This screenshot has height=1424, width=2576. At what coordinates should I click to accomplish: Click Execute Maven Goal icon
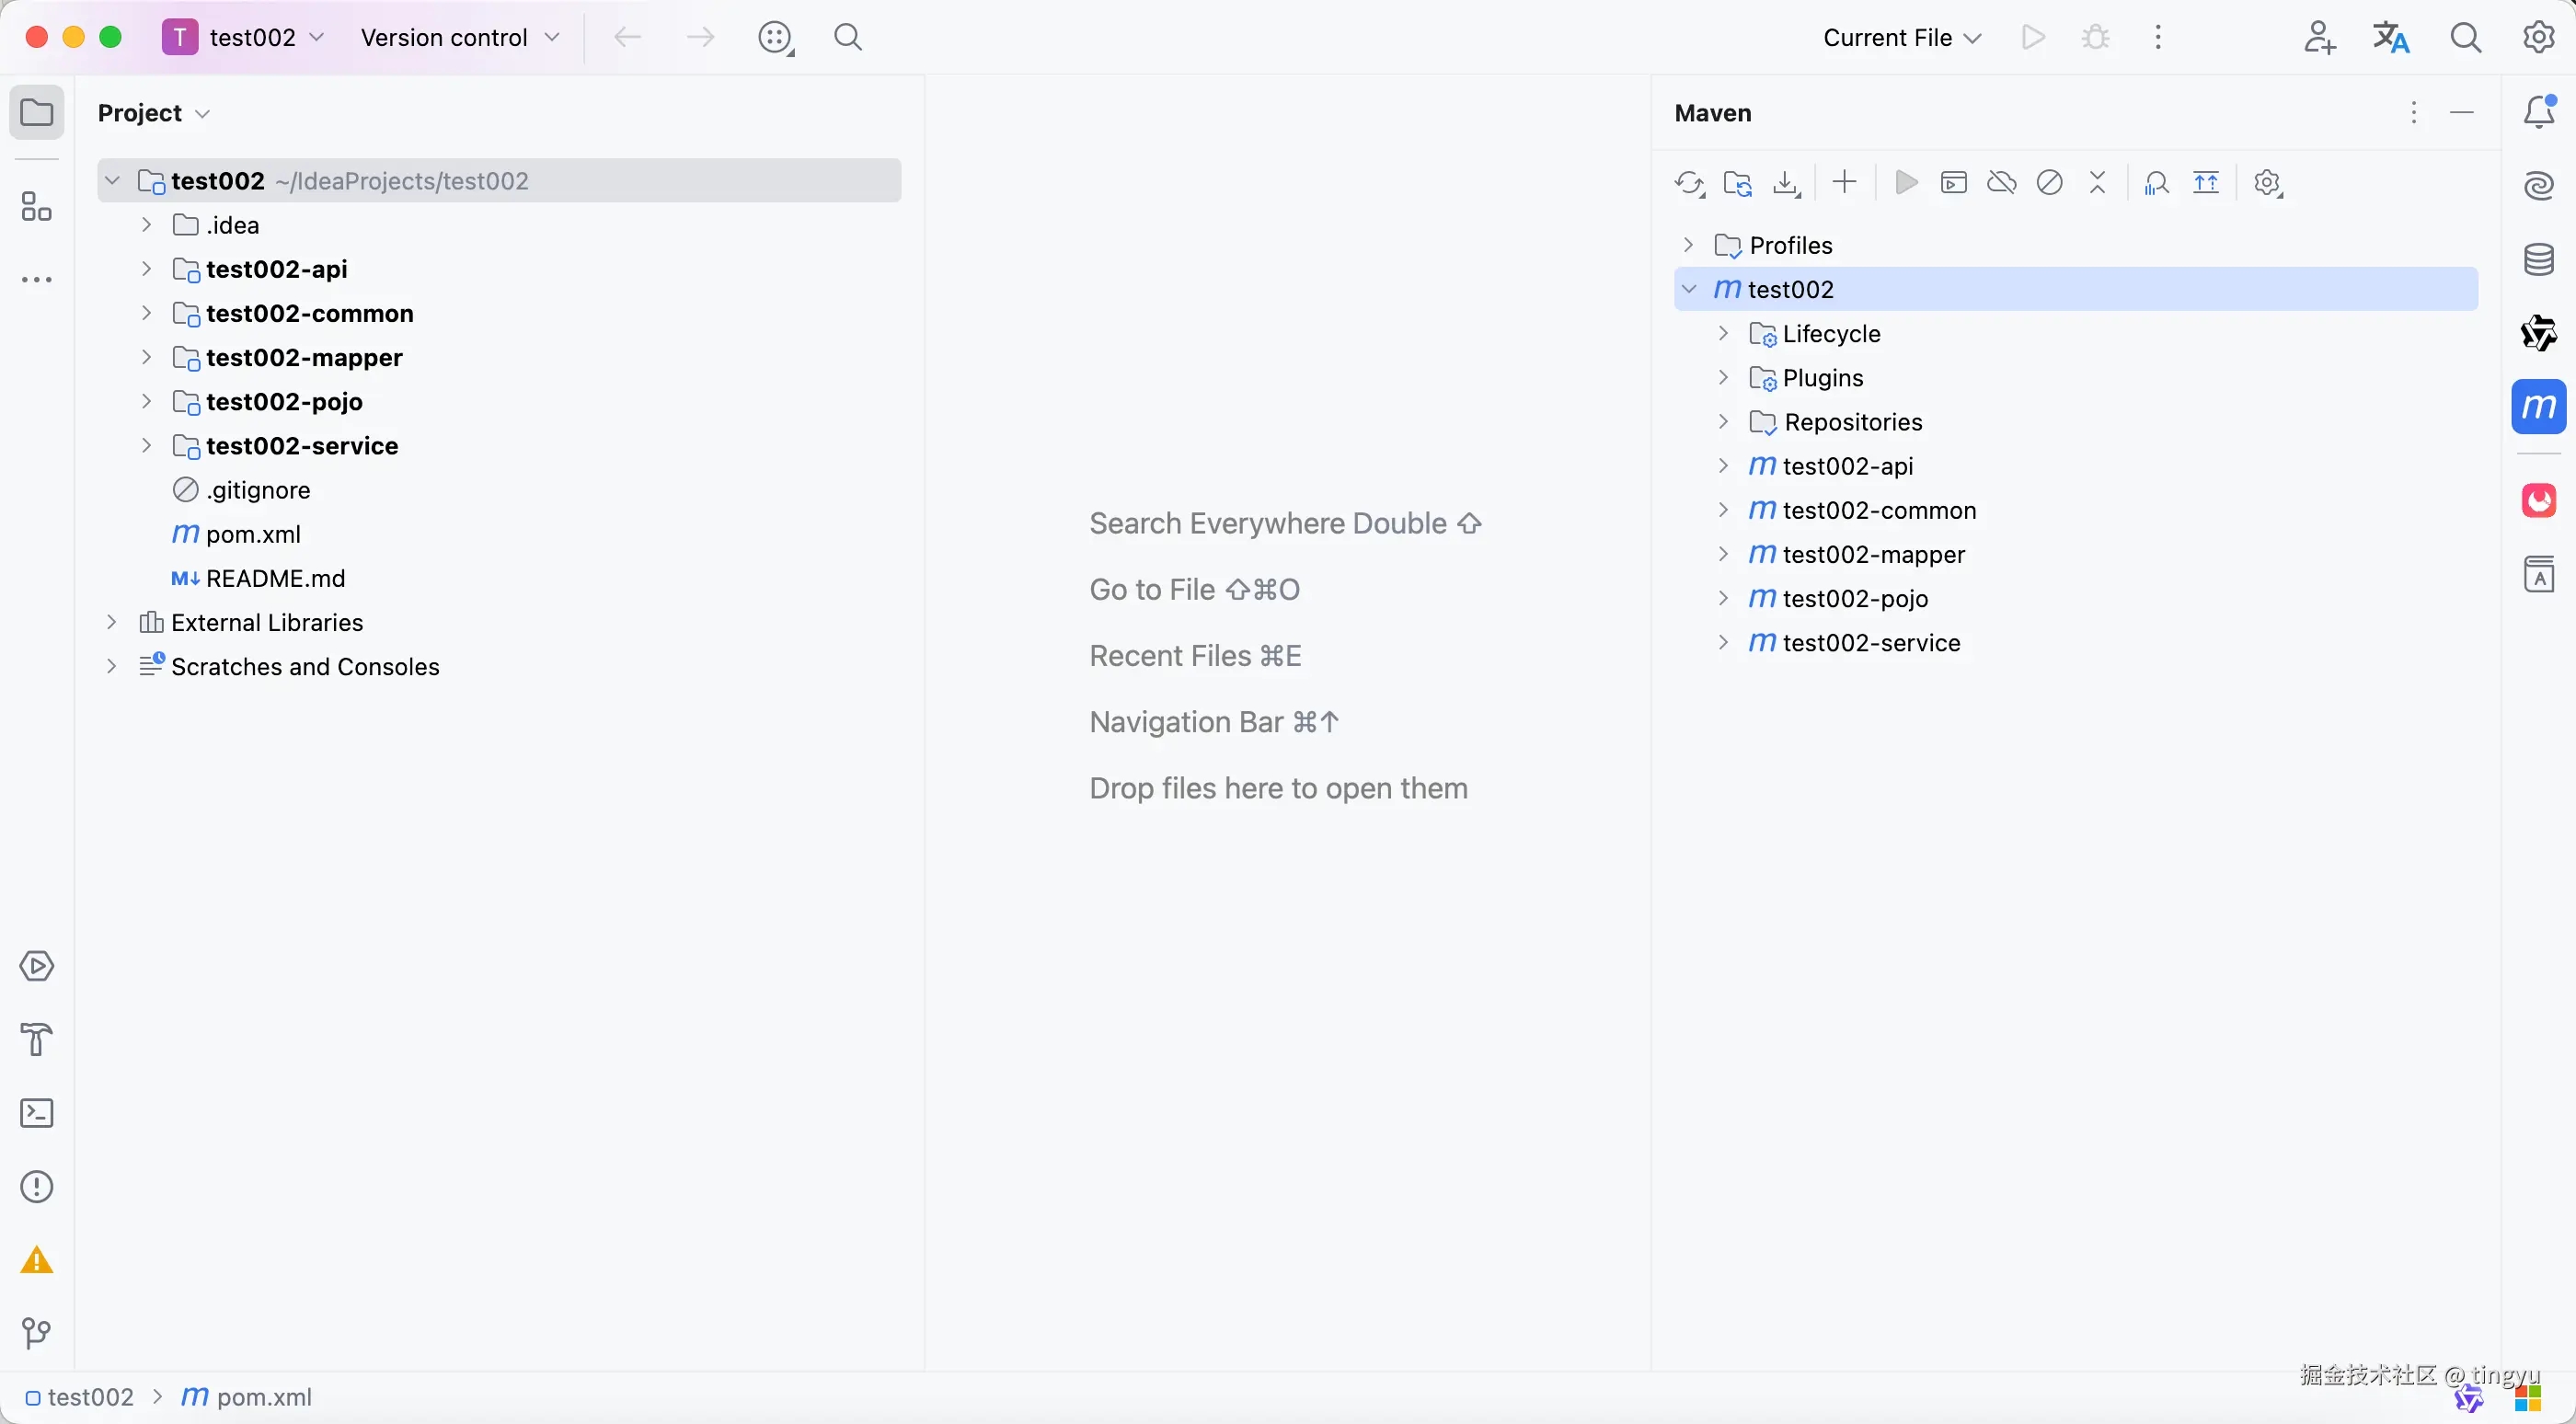click(x=1953, y=184)
